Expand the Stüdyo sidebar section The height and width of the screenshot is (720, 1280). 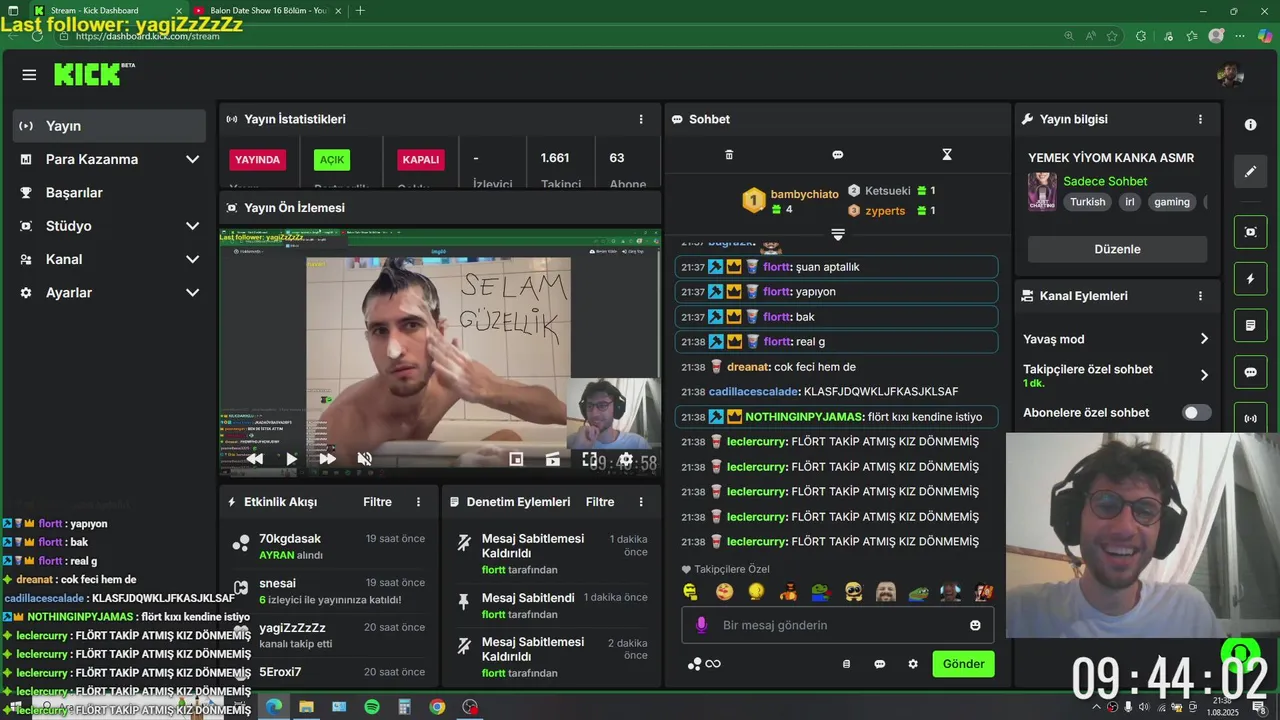192,226
